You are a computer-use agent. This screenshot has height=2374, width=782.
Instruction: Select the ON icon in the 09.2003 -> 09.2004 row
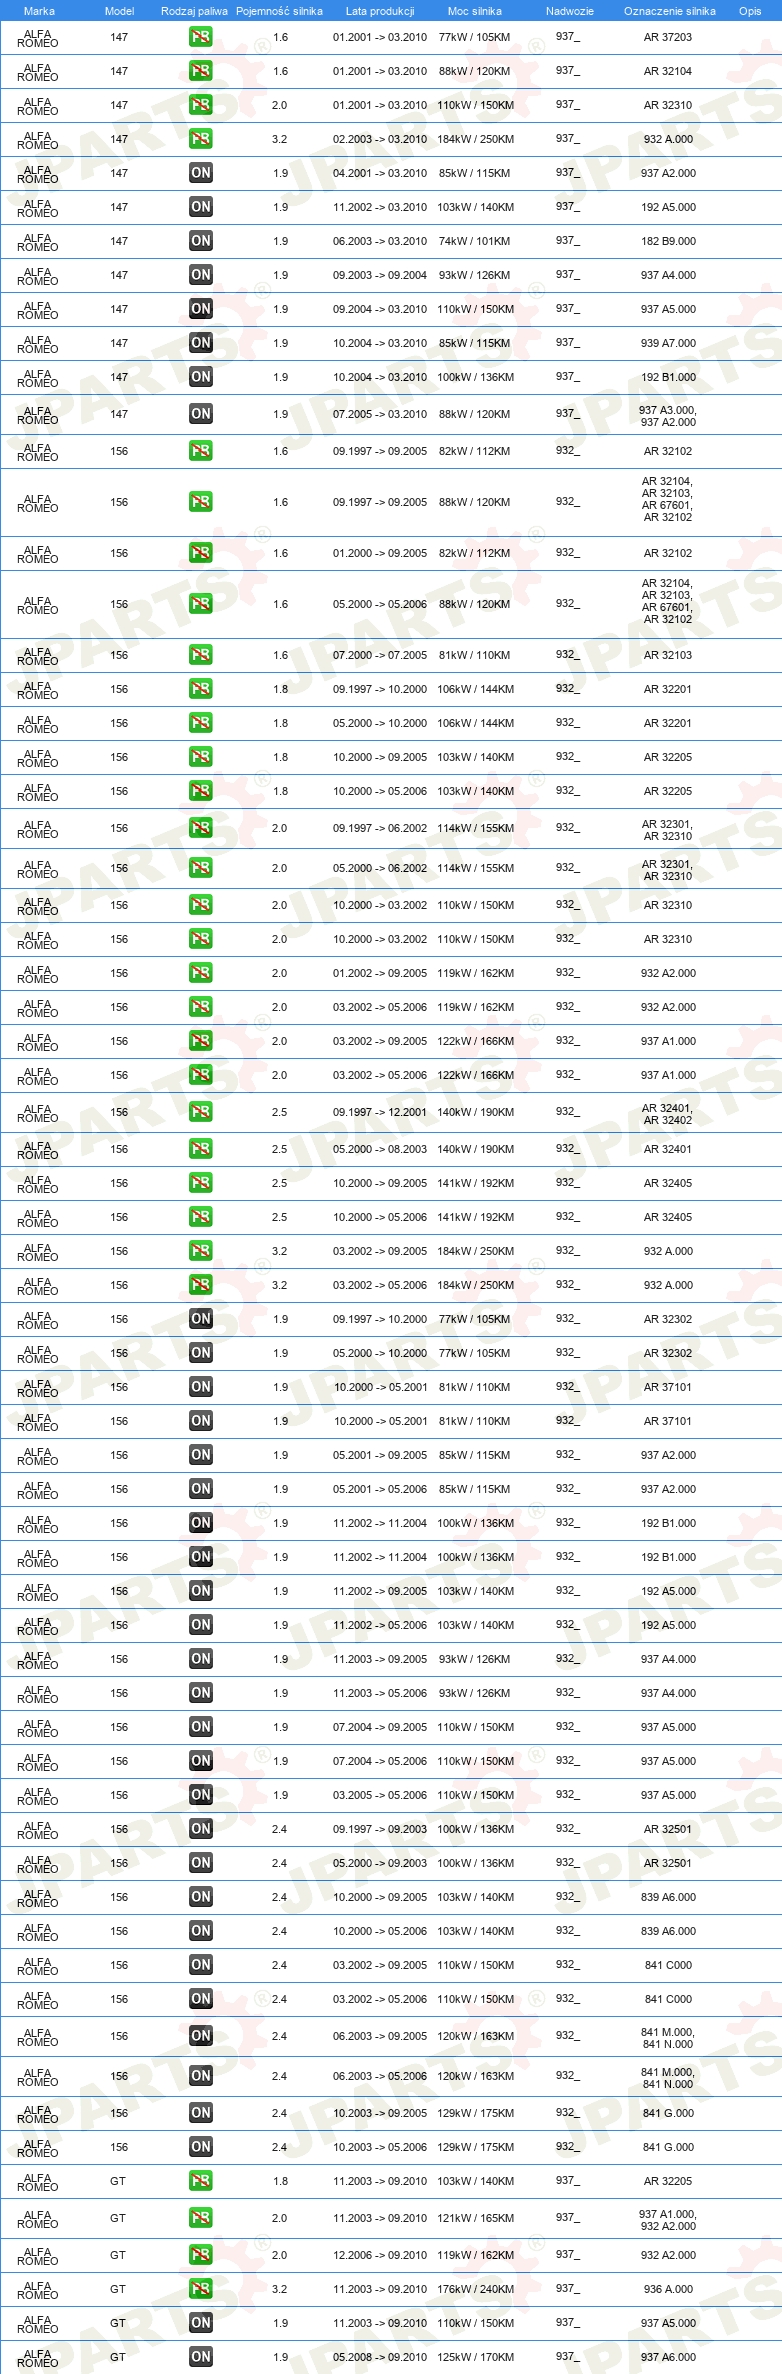tap(201, 275)
